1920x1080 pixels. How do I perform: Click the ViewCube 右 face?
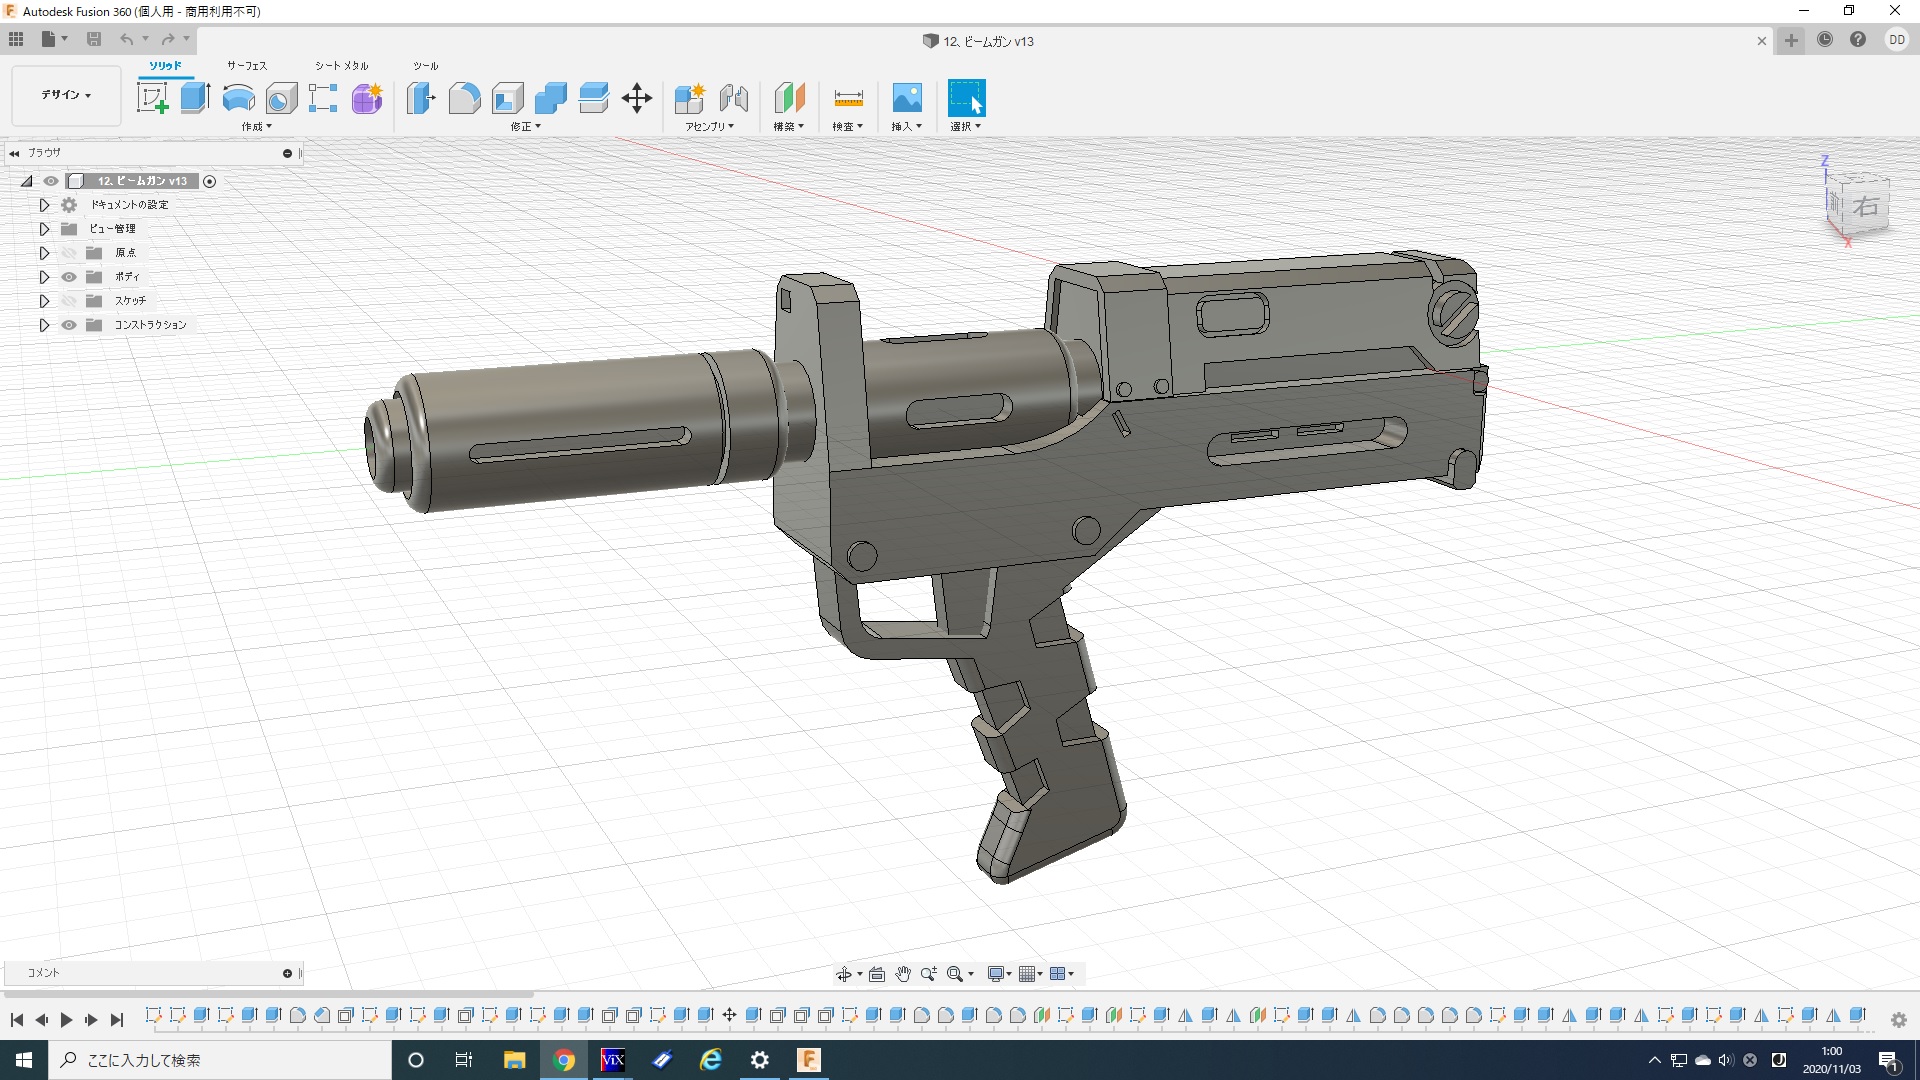click(1864, 207)
